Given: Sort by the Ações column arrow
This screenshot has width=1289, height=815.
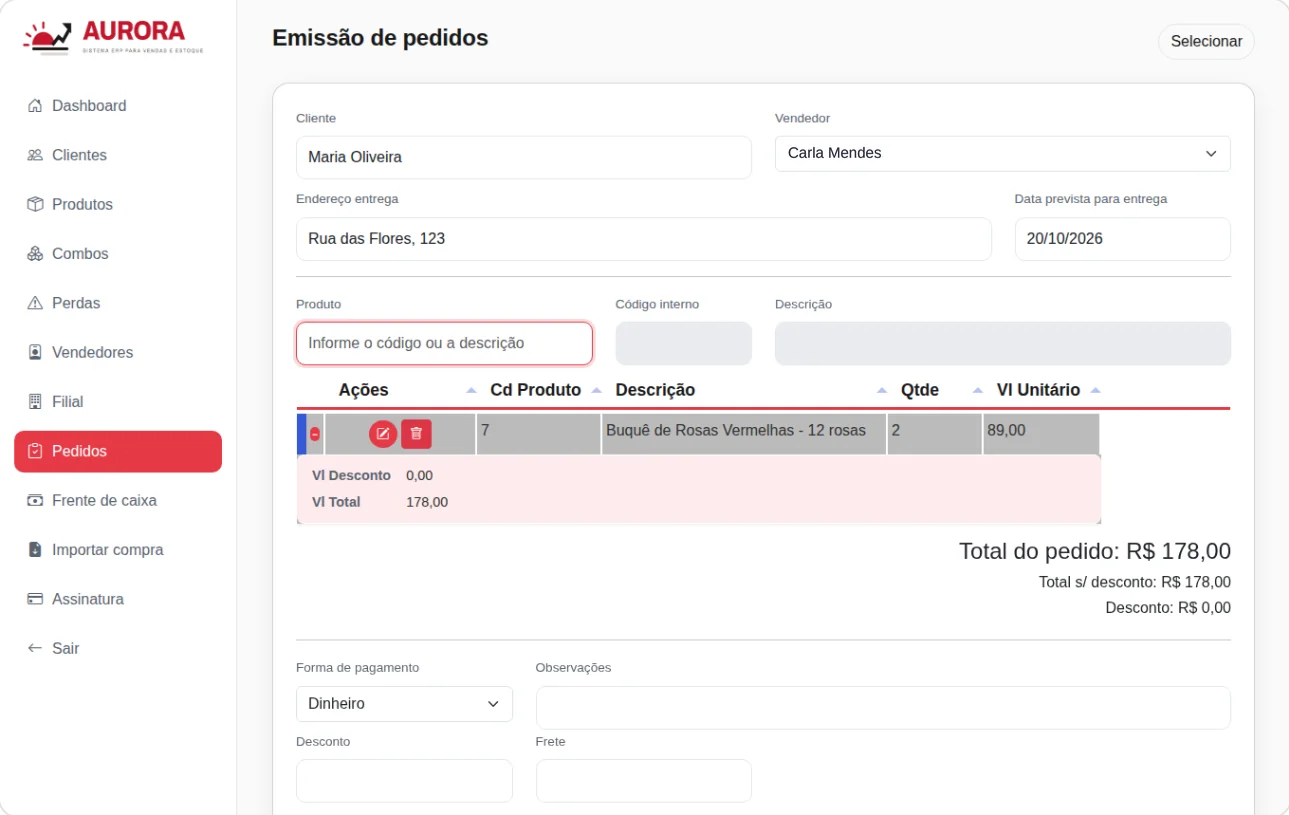Looking at the screenshot, I should pos(472,390).
